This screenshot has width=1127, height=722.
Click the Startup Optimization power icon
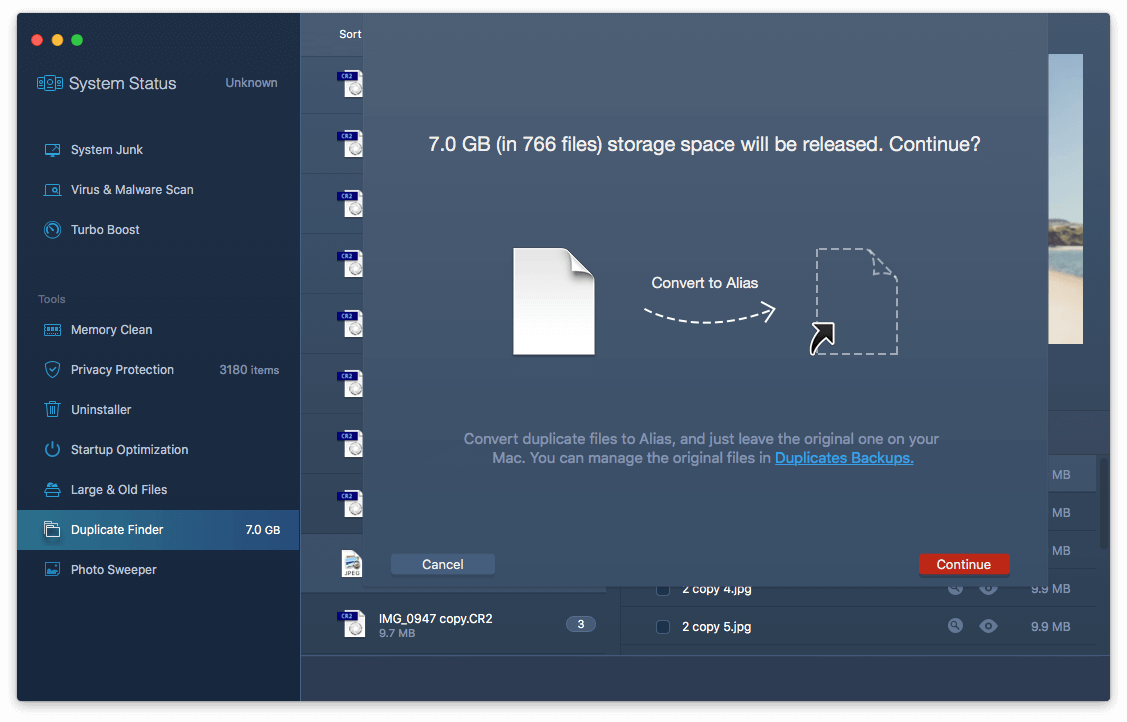[52, 450]
